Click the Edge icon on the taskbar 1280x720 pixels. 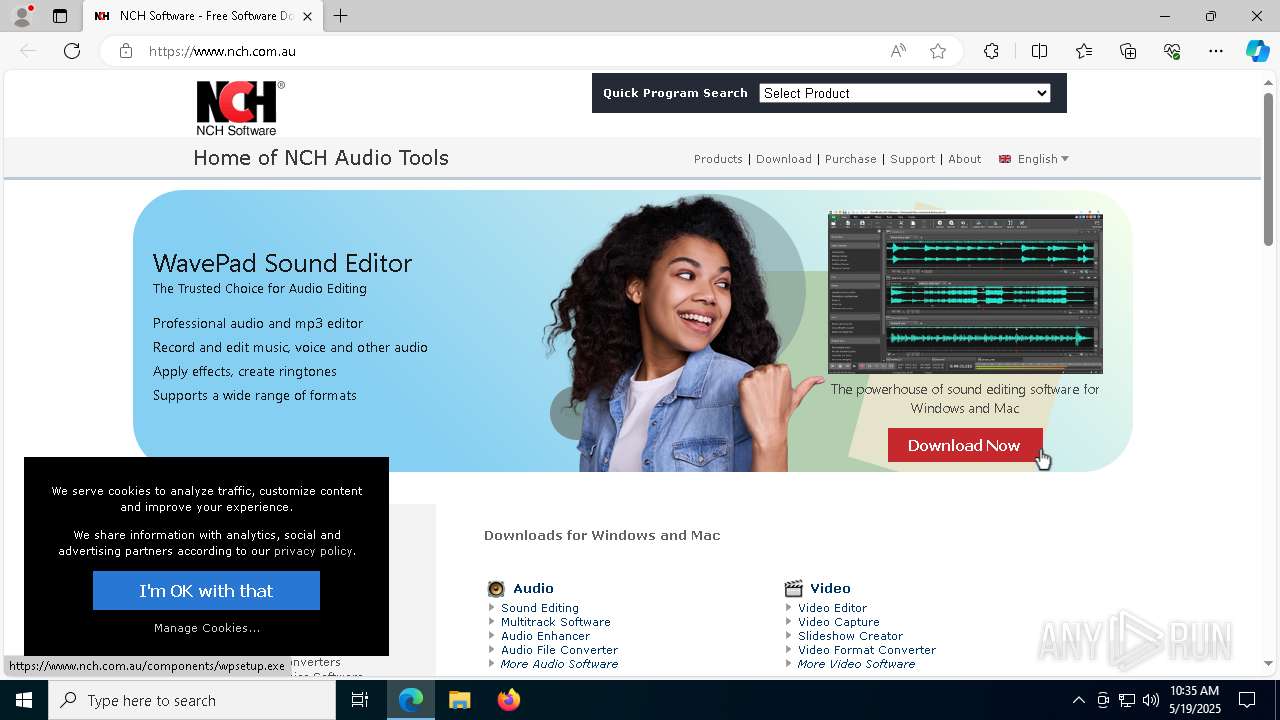(x=411, y=700)
